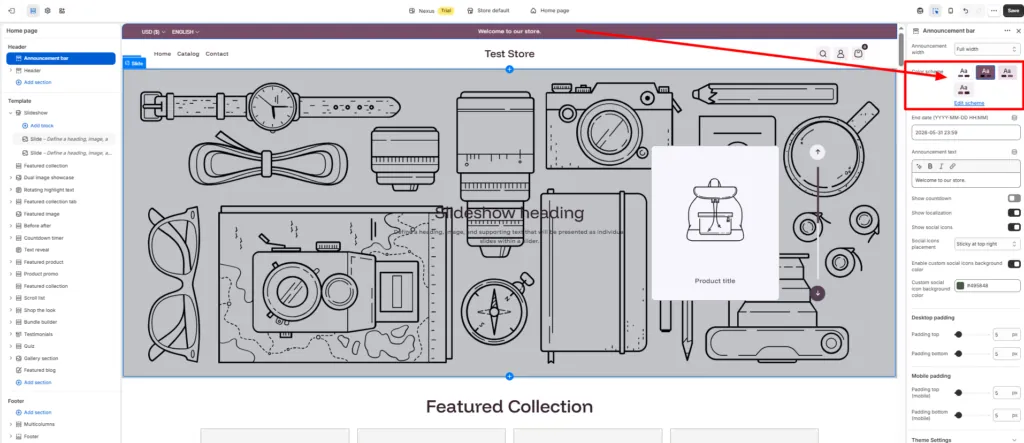Adjust Desktop Padding top slider

click(958, 334)
